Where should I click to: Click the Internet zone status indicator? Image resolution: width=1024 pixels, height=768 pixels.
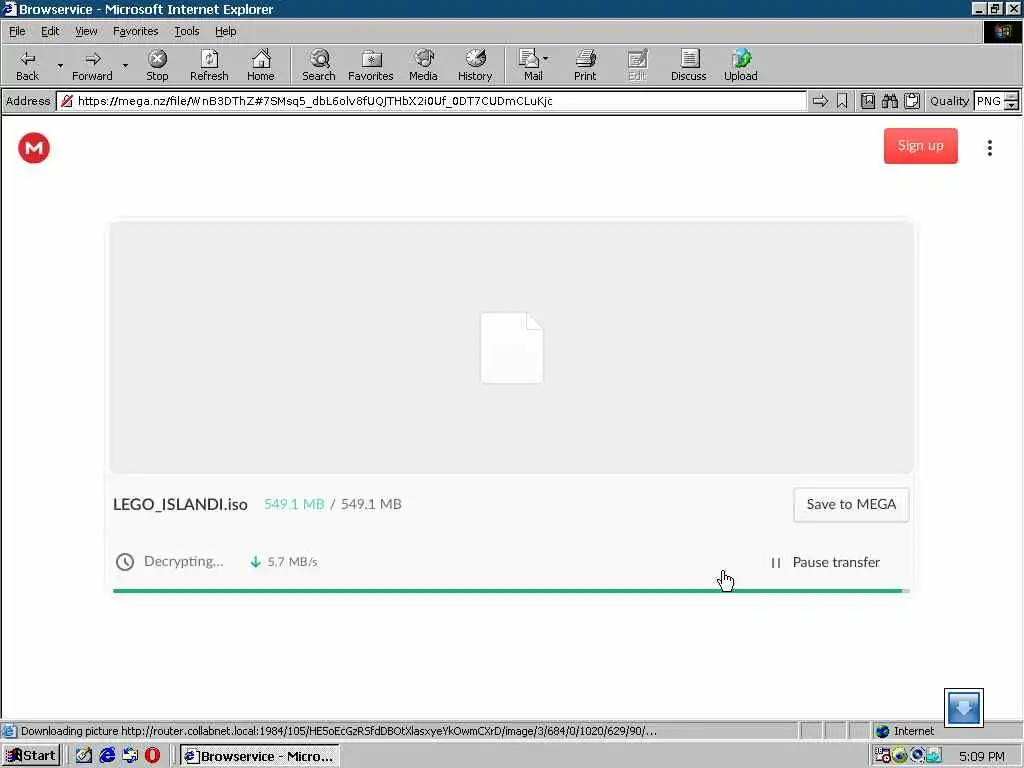[905, 731]
